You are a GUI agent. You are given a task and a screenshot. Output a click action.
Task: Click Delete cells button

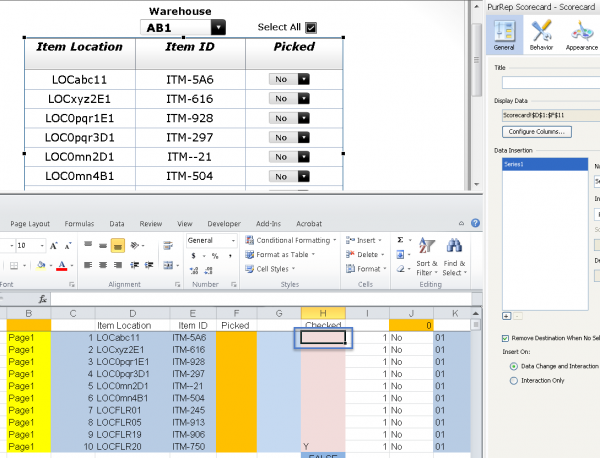pos(365,254)
